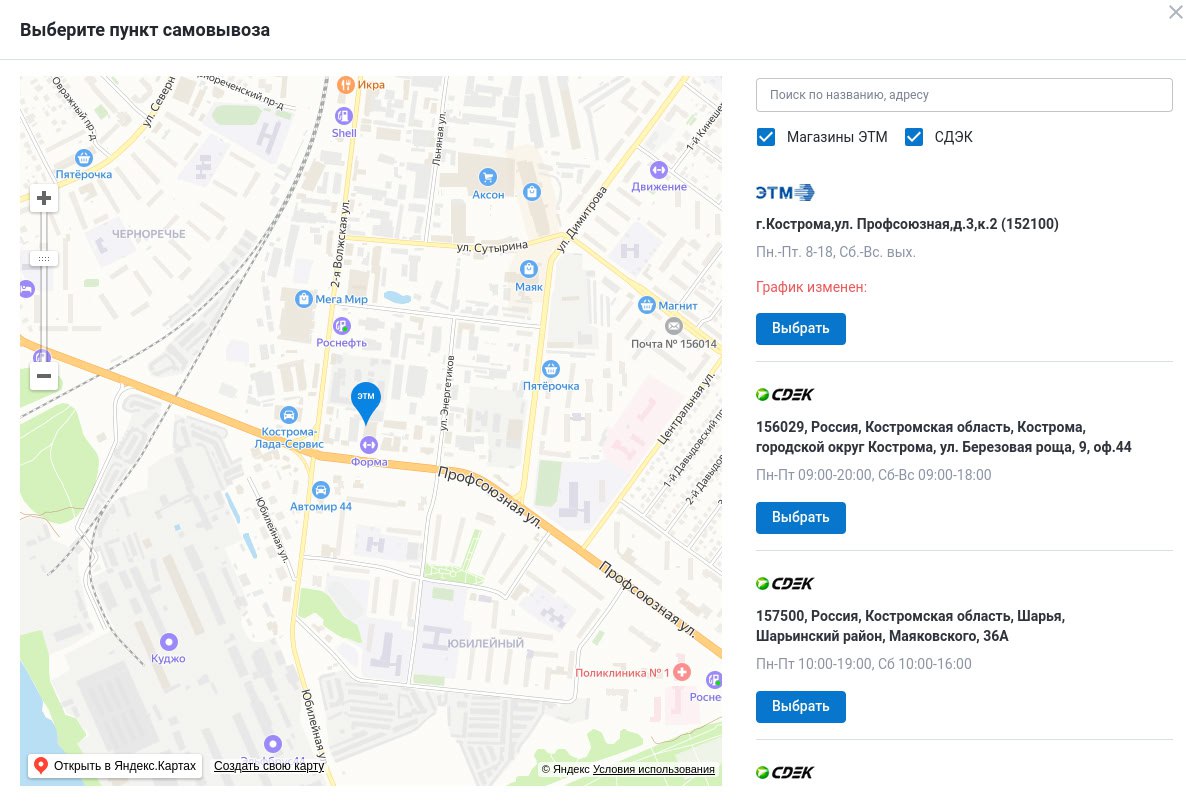Open the Почта № 156014 envelope marker
1186x801 pixels.
coord(673,327)
